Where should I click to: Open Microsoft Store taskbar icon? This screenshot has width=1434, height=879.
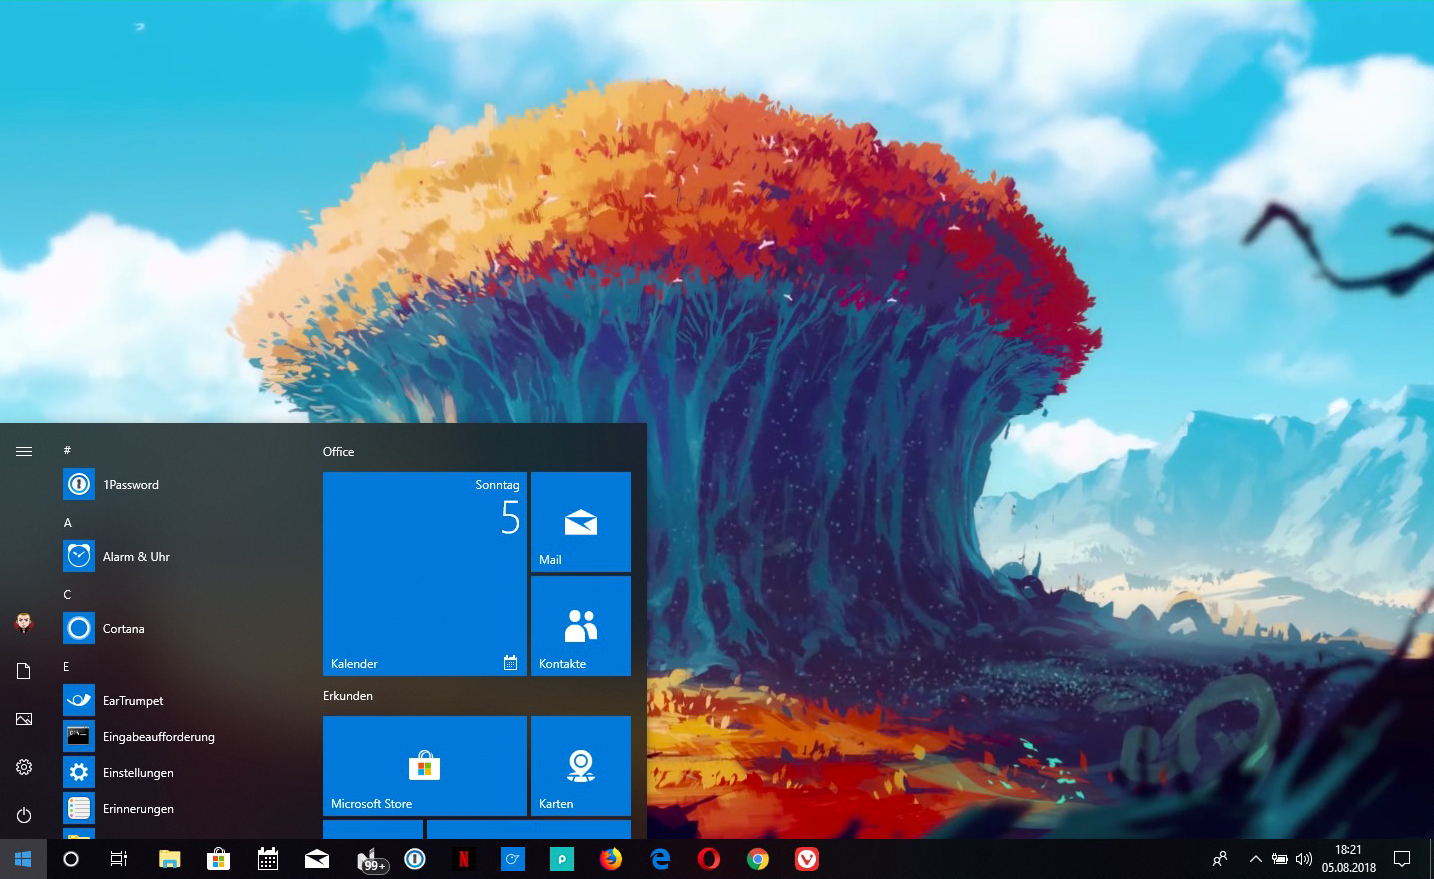point(218,859)
